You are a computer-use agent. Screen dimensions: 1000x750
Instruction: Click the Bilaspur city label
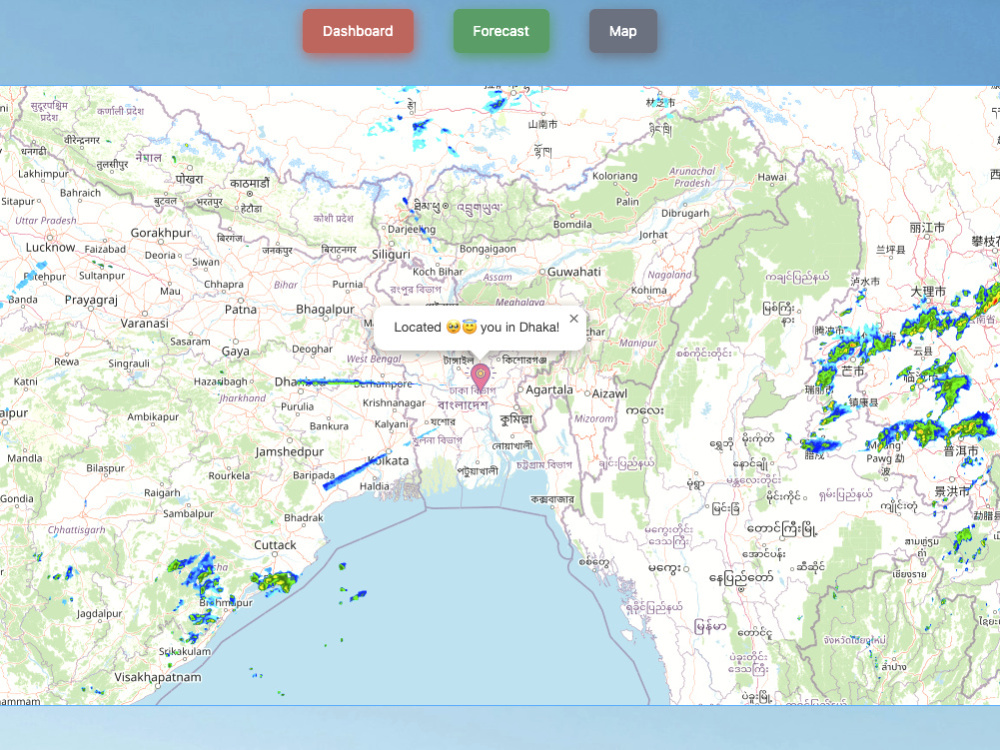tap(105, 468)
